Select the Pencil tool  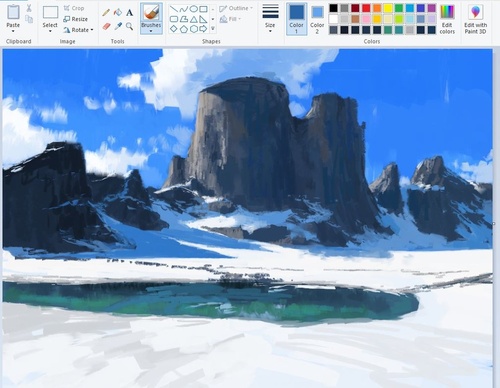[x=106, y=13]
